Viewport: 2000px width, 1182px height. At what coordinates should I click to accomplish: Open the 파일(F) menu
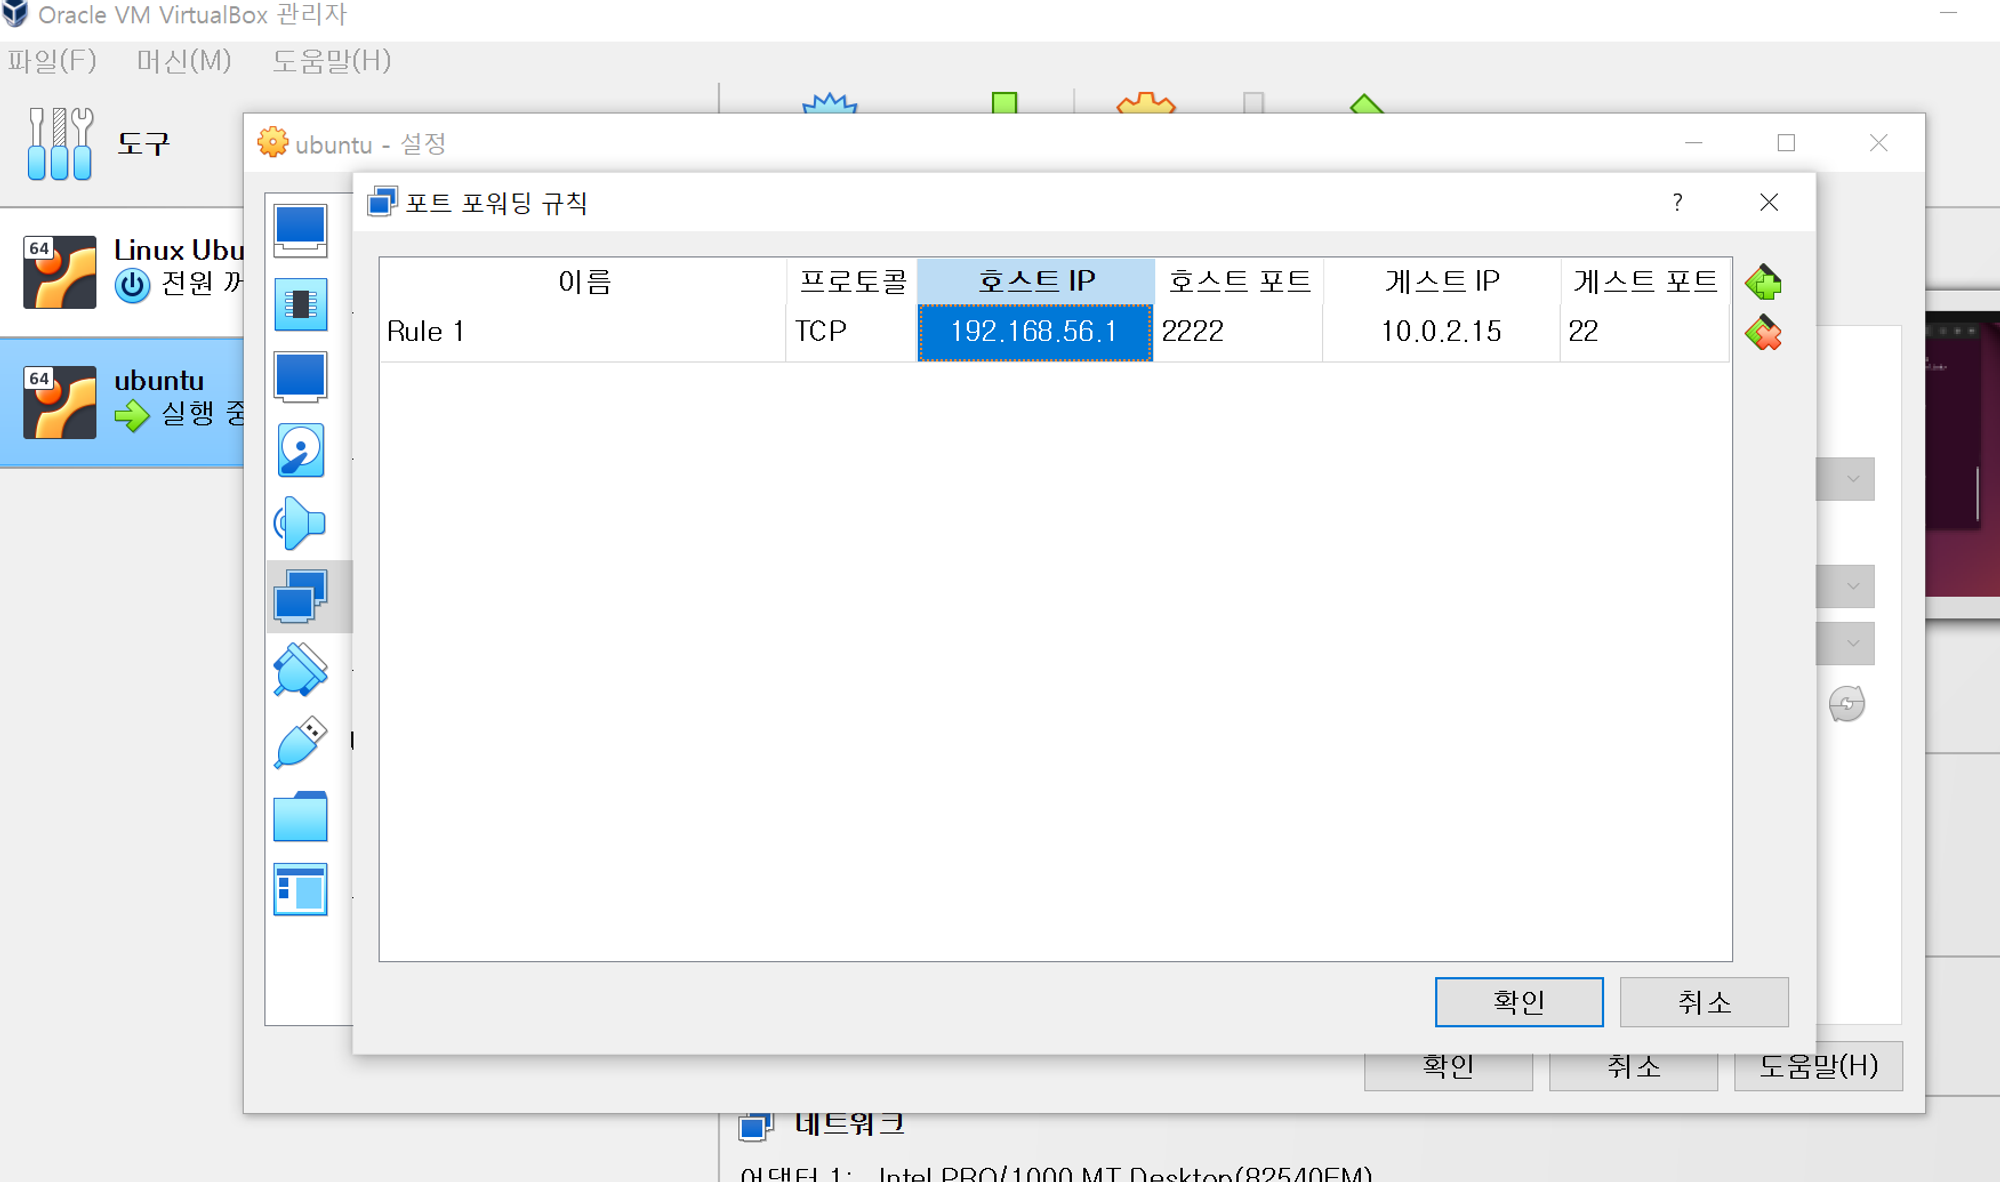(52, 61)
